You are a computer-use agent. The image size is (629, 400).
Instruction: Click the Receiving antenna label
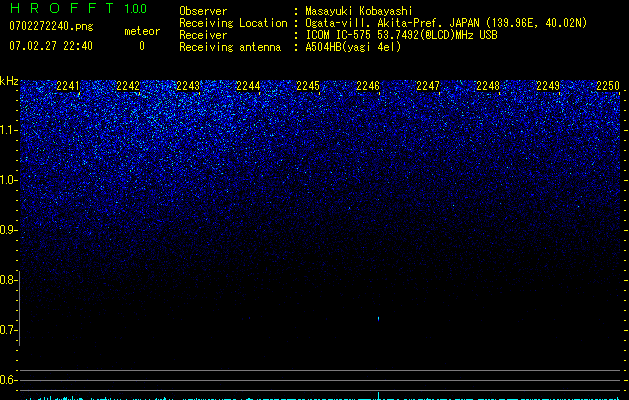[230, 47]
